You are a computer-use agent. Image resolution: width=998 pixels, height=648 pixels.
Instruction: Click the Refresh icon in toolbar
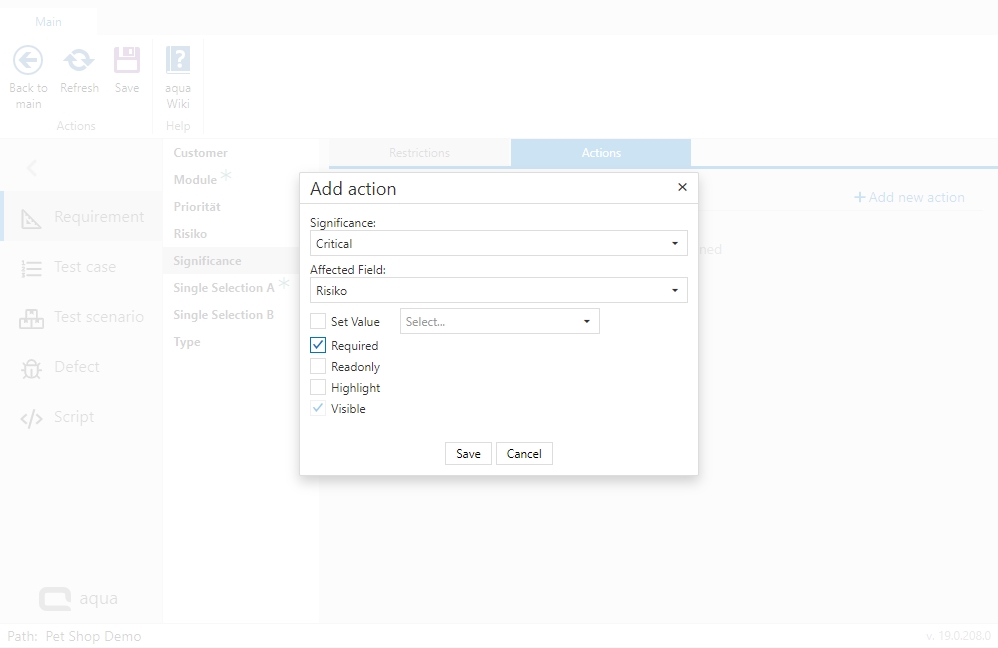coord(79,61)
